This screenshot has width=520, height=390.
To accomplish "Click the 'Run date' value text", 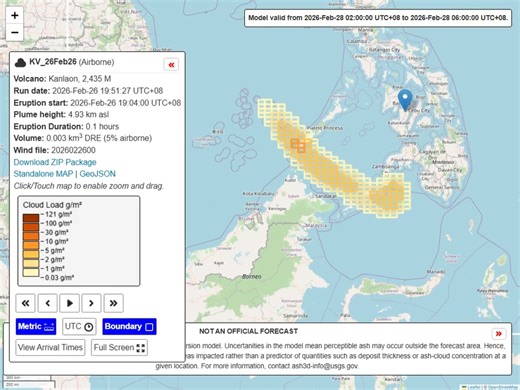I will coord(108,91).
